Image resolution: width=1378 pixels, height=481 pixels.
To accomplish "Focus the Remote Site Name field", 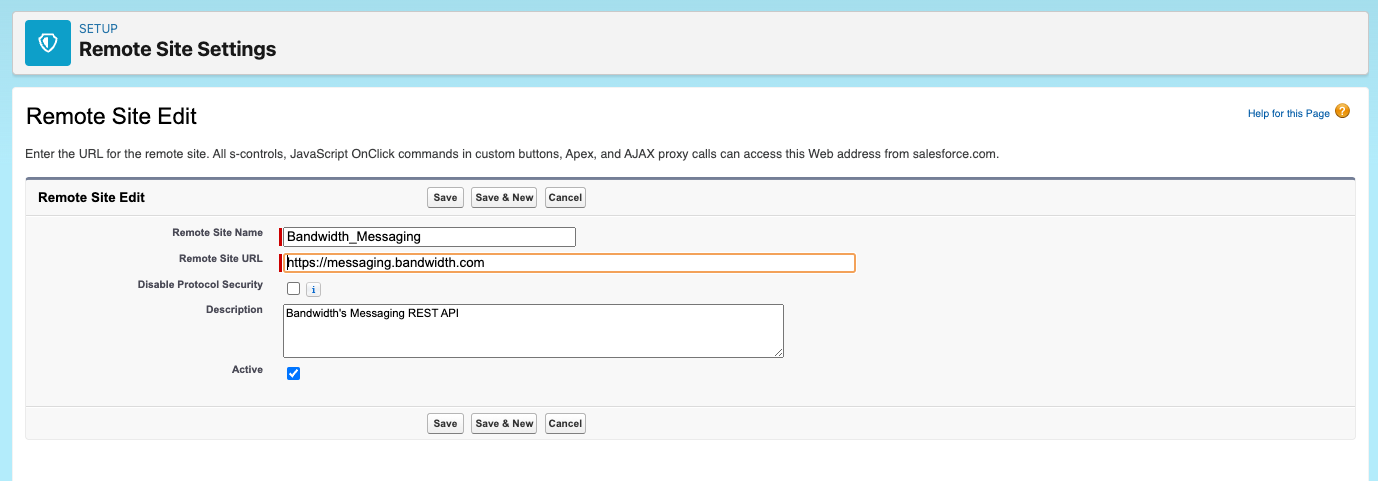I will pyautogui.click(x=430, y=237).
